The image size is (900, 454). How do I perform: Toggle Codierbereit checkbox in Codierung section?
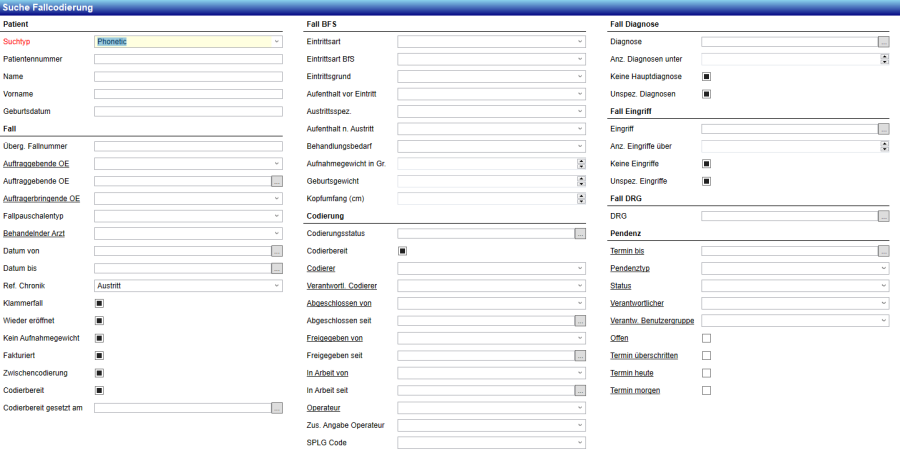[402, 251]
